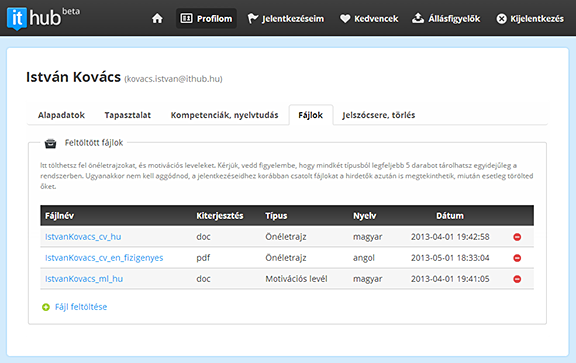This screenshot has width=576, height=363.
Task: Click the date 2013-05-01 18:33:04
Action: 450,258
